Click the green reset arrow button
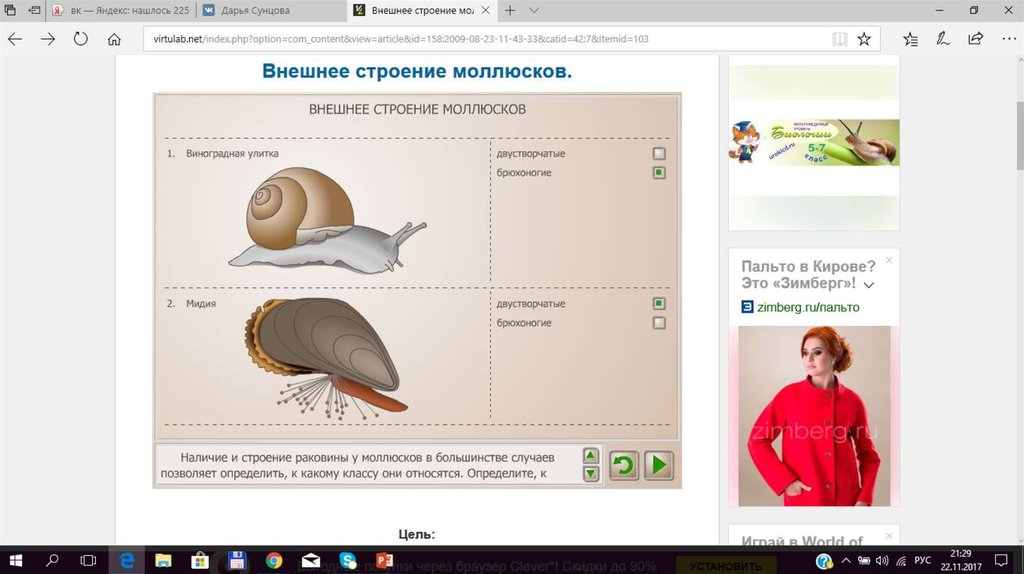Image resolution: width=1024 pixels, height=574 pixels. 624,465
